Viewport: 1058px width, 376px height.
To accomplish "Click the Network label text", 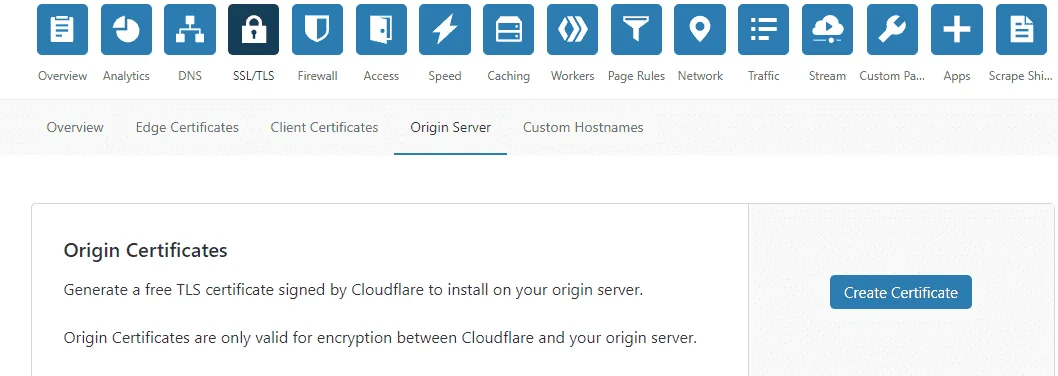I will [x=700, y=76].
